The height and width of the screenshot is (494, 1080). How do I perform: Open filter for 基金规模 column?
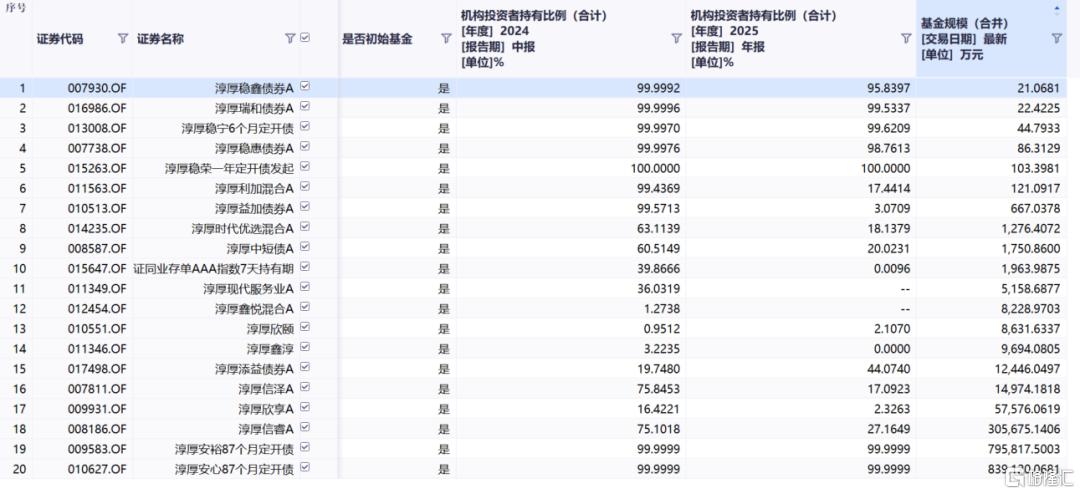coord(1057,39)
